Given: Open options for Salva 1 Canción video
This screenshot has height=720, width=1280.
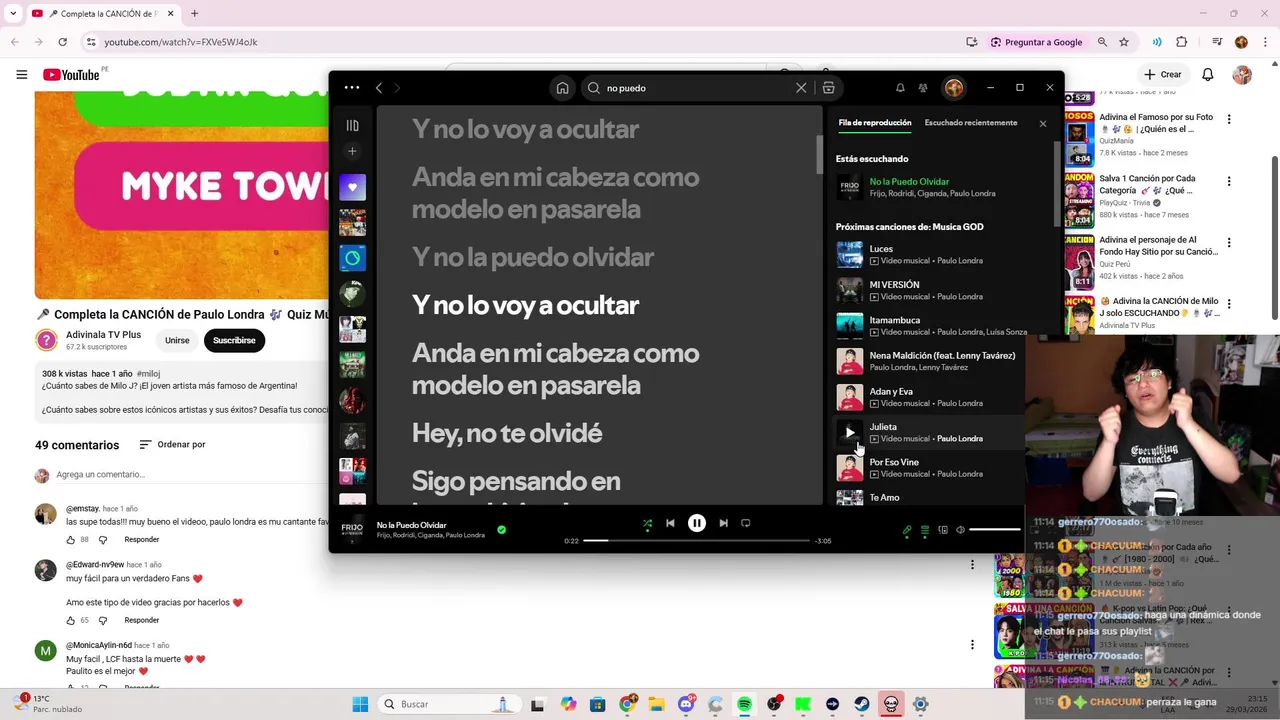Looking at the screenshot, I should [x=1229, y=181].
